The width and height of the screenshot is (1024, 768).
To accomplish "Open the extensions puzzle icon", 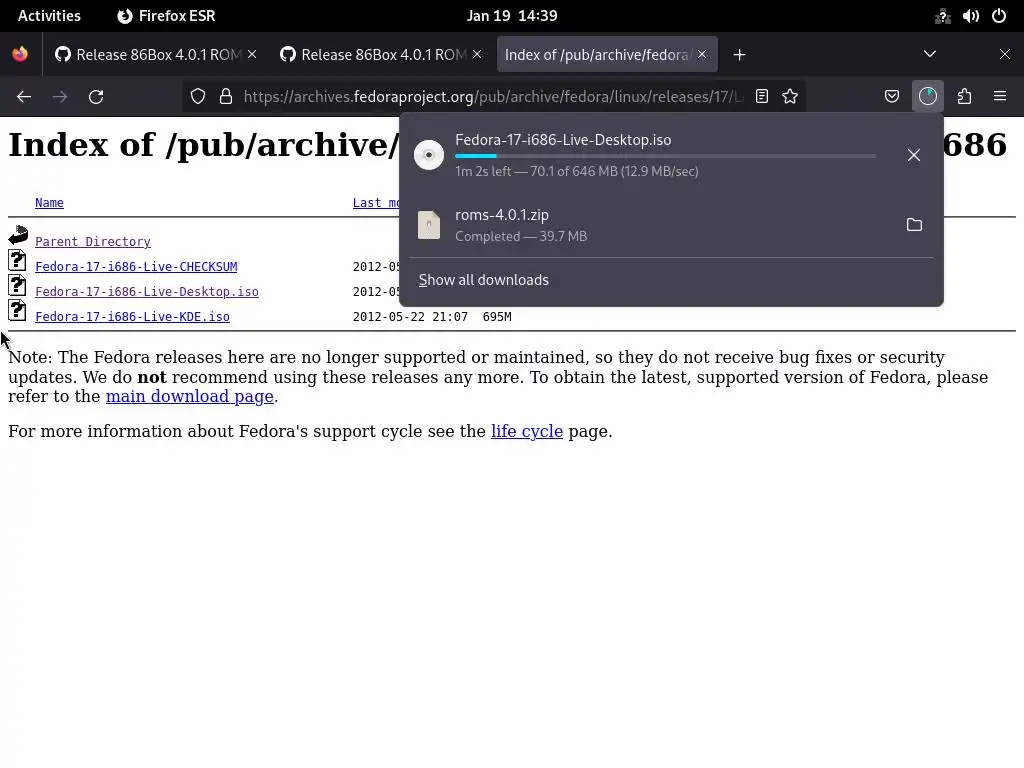I will coord(964,97).
